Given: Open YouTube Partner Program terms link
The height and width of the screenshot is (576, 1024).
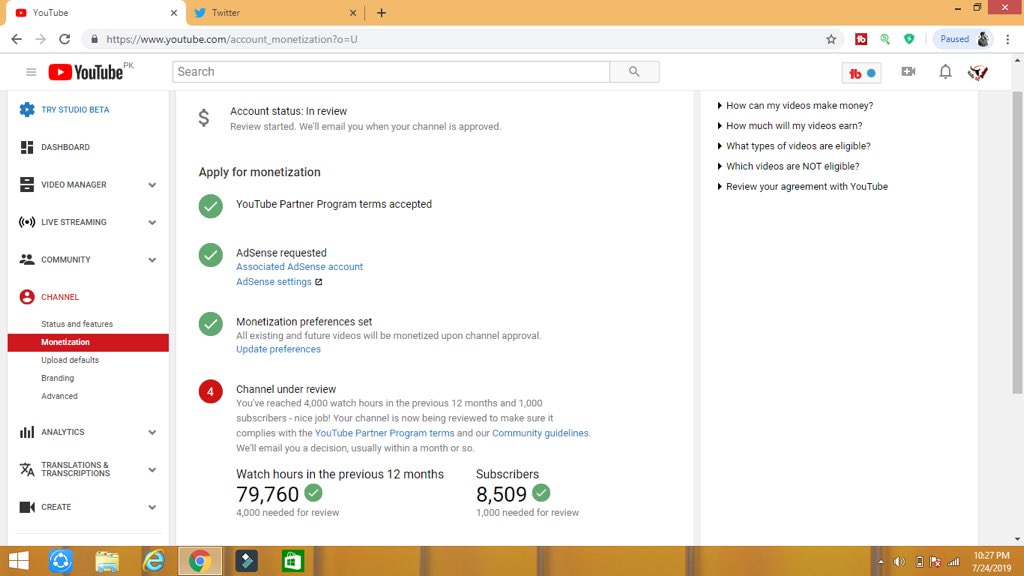Looking at the screenshot, I should click(384, 433).
